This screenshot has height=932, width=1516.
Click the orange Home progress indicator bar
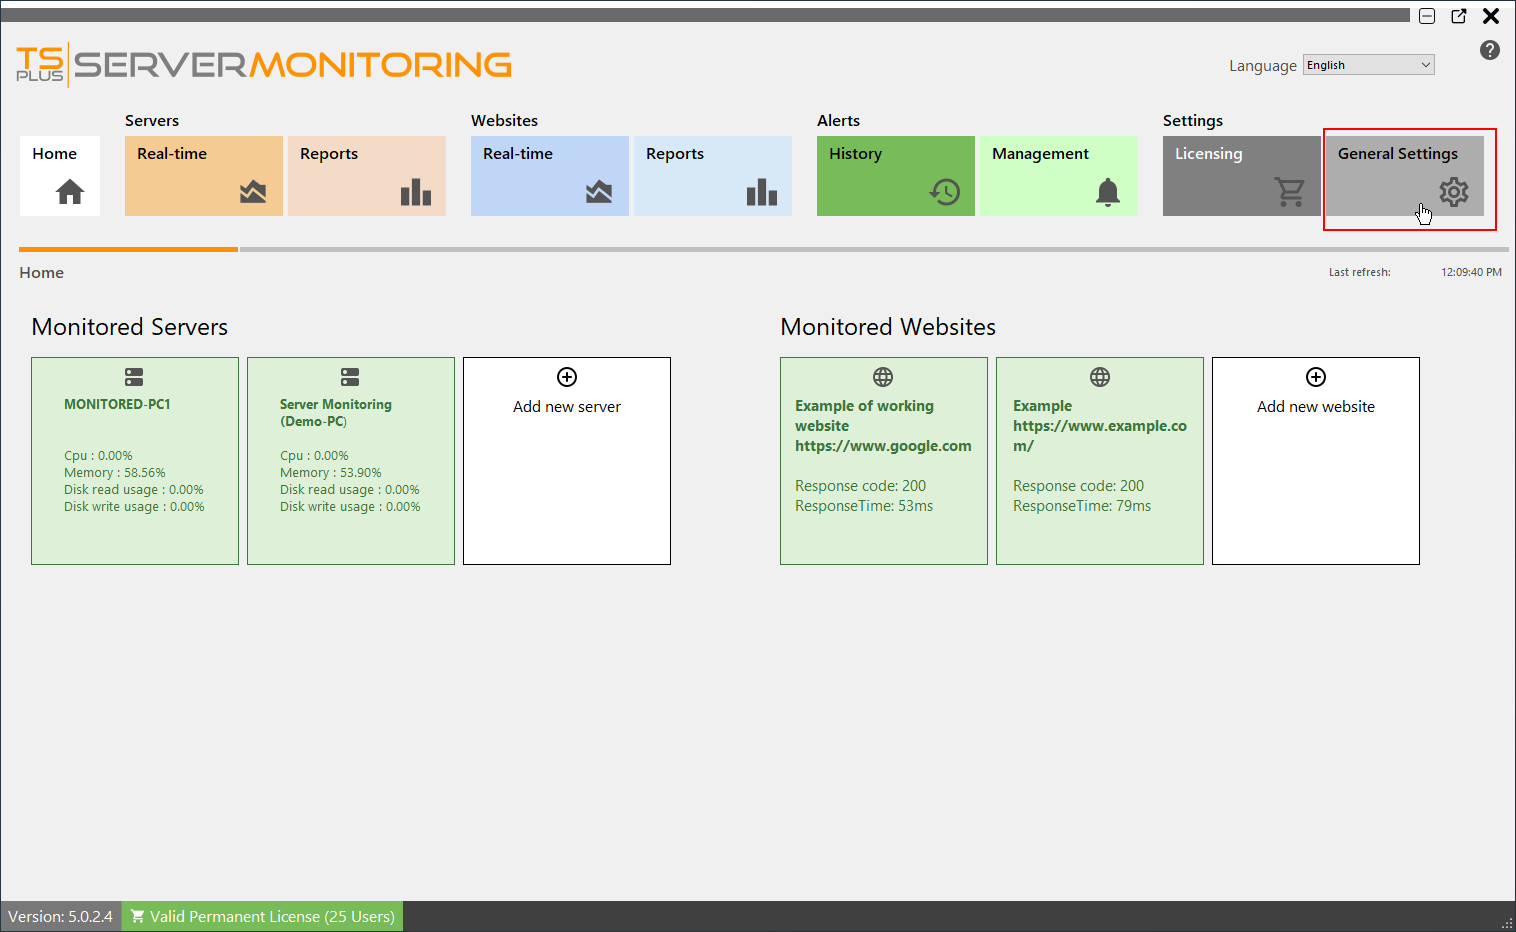coord(128,249)
